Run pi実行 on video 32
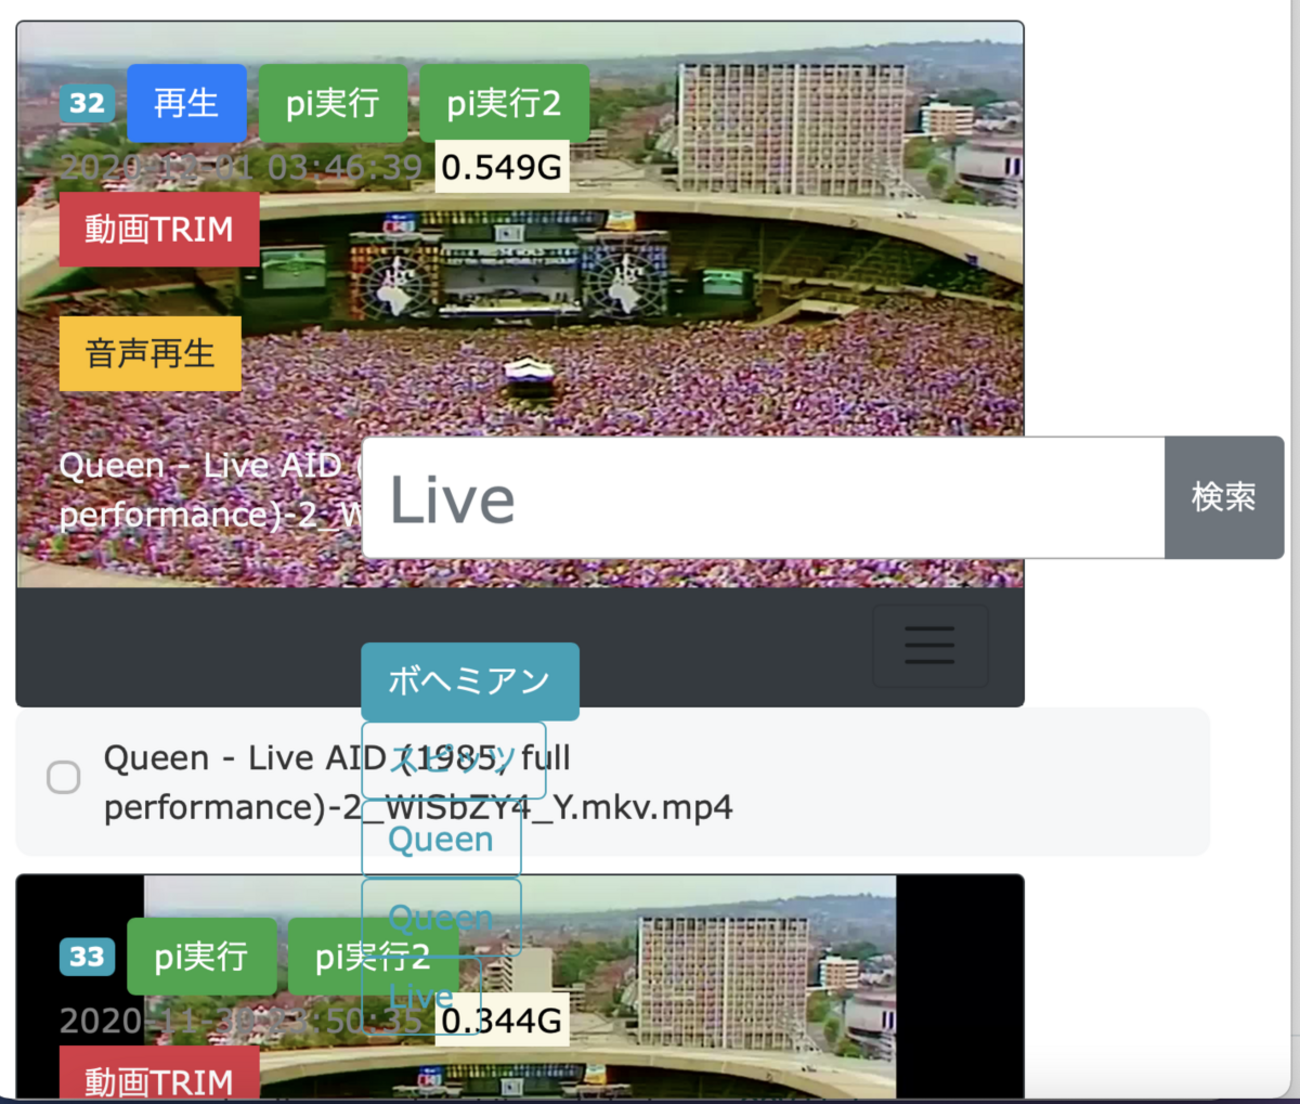Screen dimensions: 1300x1104 tap(333, 103)
